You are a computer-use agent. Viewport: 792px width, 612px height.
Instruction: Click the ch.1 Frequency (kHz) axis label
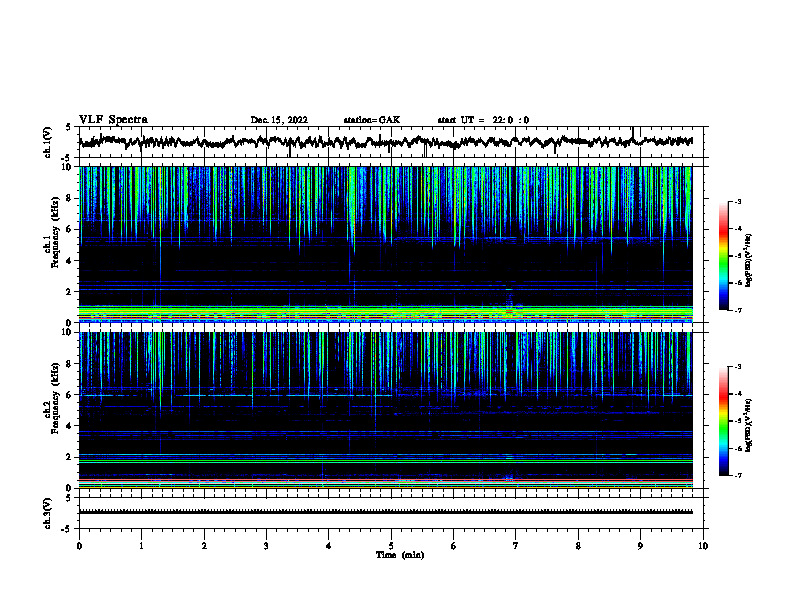point(53,244)
